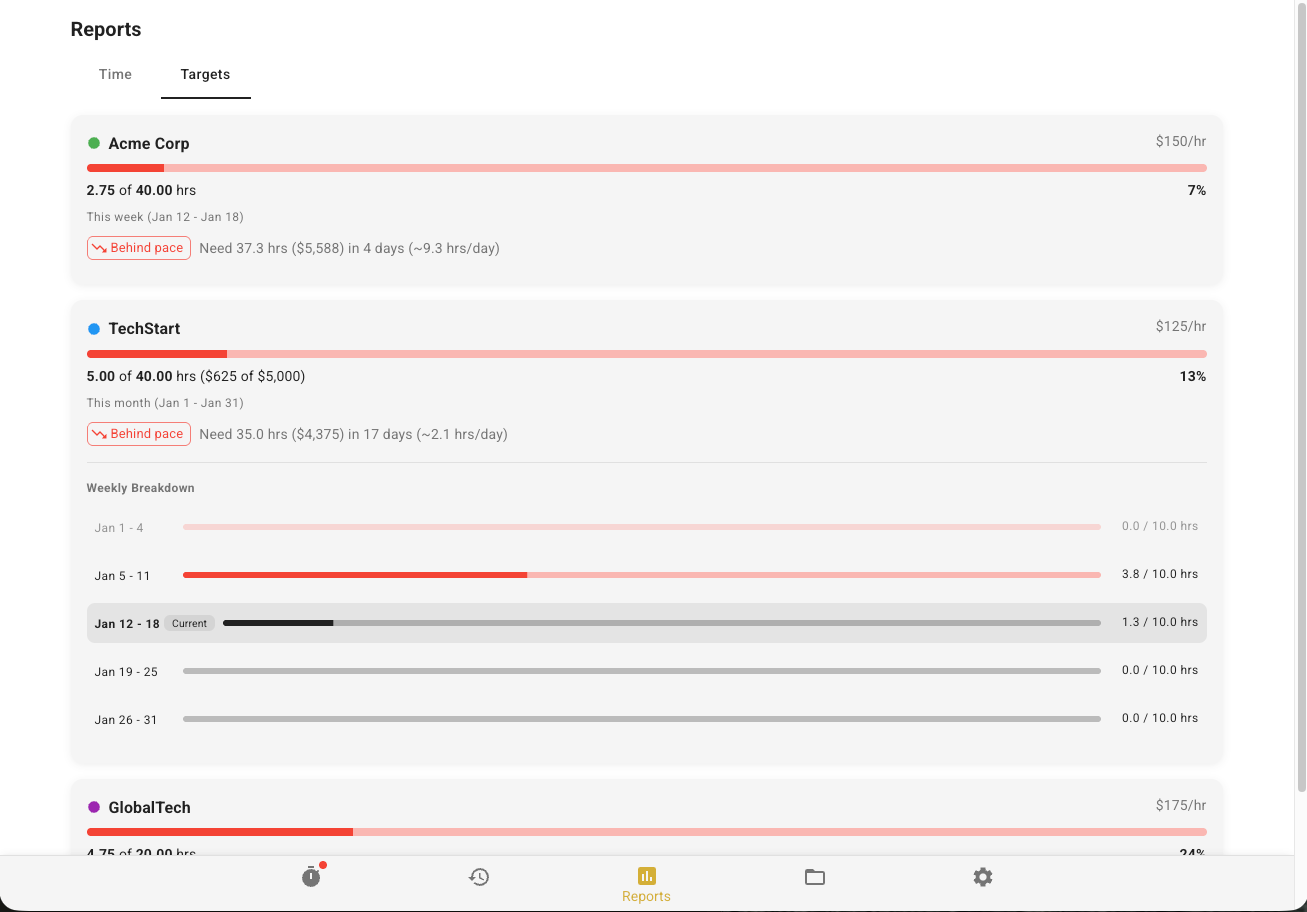Image resolution: width=1307 pixels, height=912 pixels.
Task: Open the Settings gear icon
Action: 983,877
